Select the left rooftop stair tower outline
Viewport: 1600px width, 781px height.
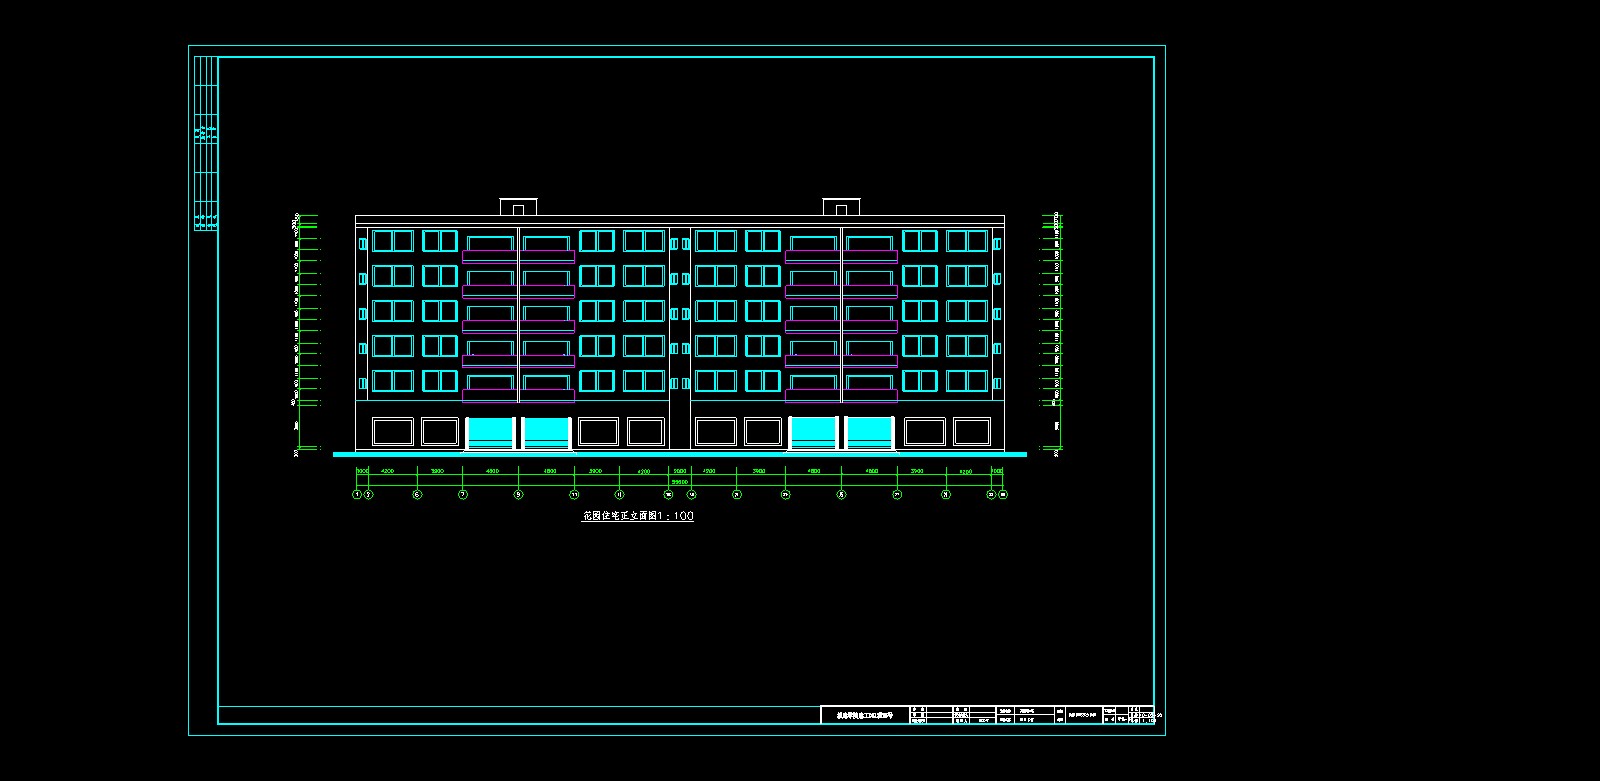518,207
